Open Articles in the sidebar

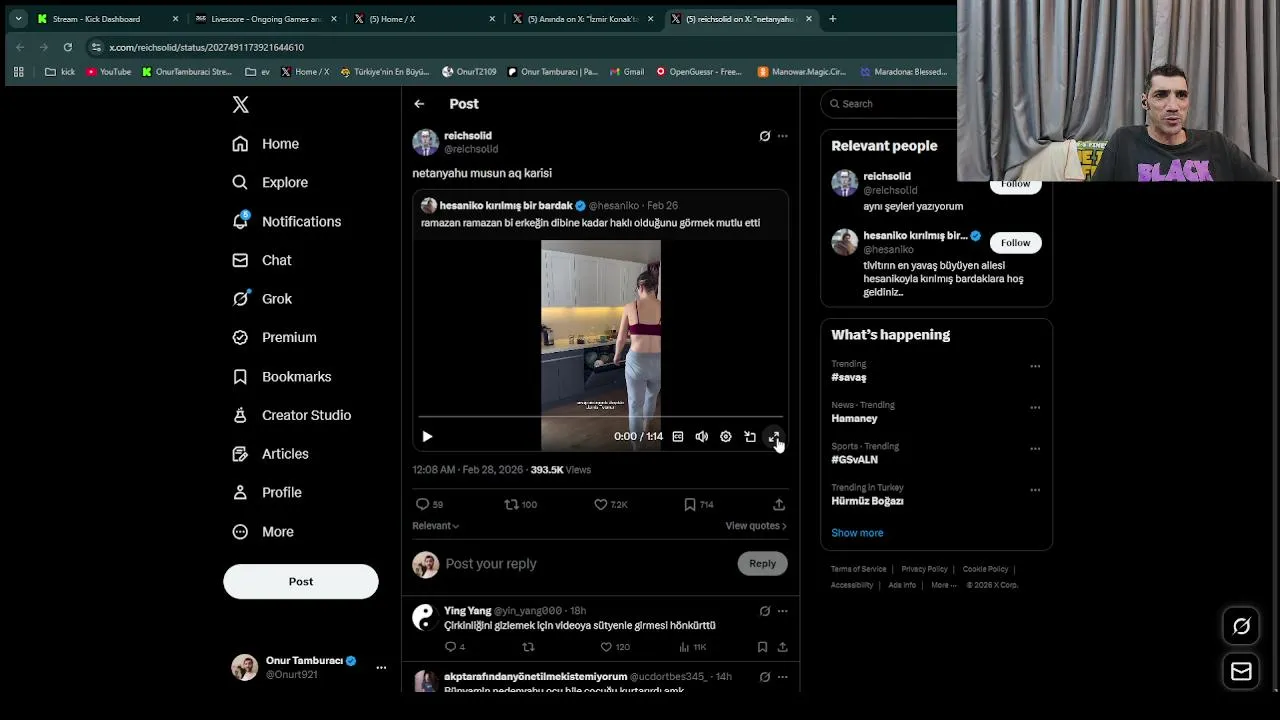point(270,454)
